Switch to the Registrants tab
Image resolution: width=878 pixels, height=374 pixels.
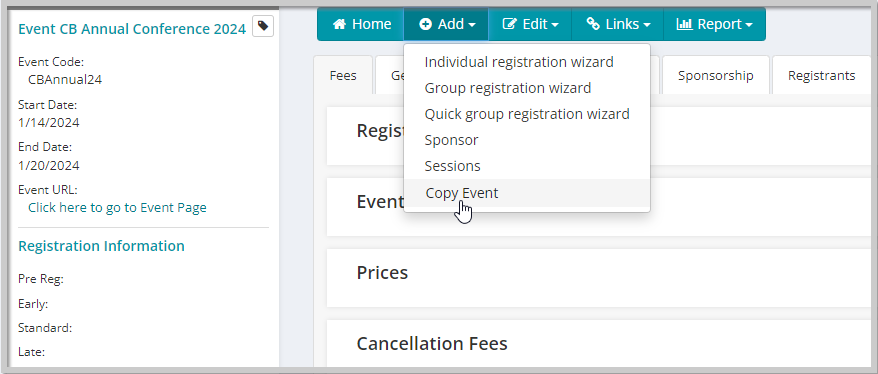821,75
